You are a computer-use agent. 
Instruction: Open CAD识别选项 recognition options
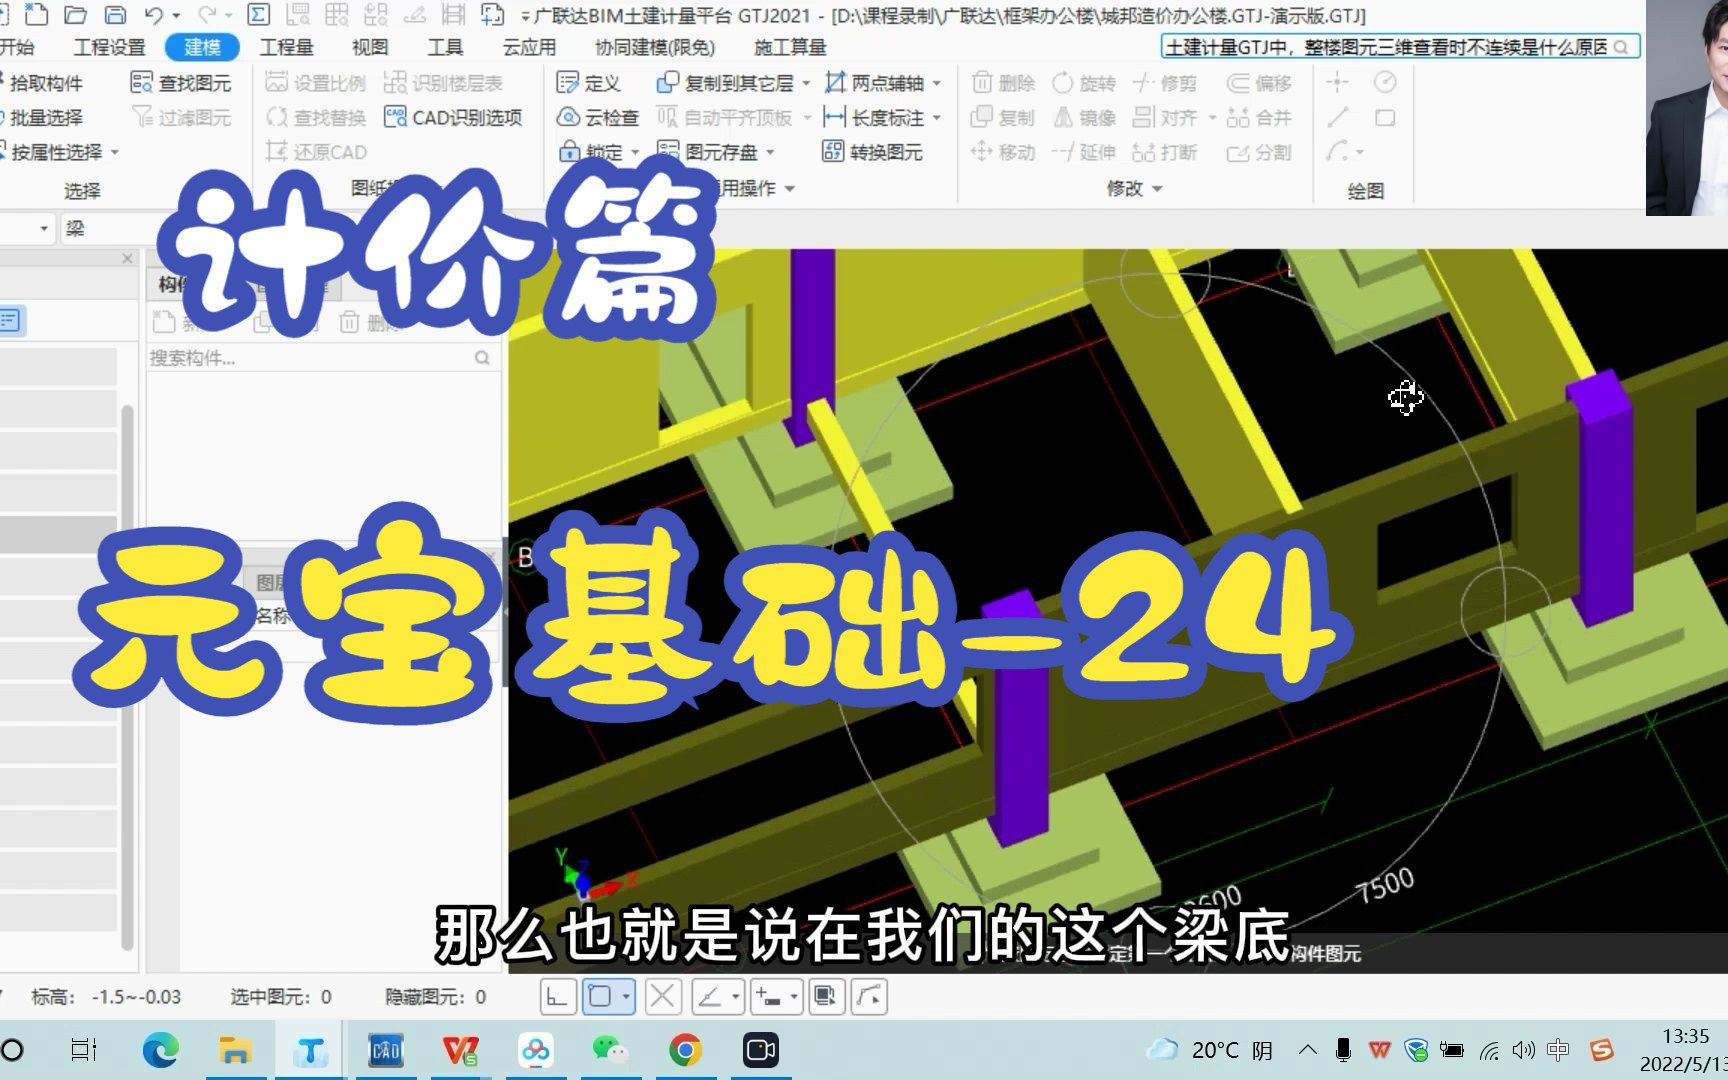point(453,117)
